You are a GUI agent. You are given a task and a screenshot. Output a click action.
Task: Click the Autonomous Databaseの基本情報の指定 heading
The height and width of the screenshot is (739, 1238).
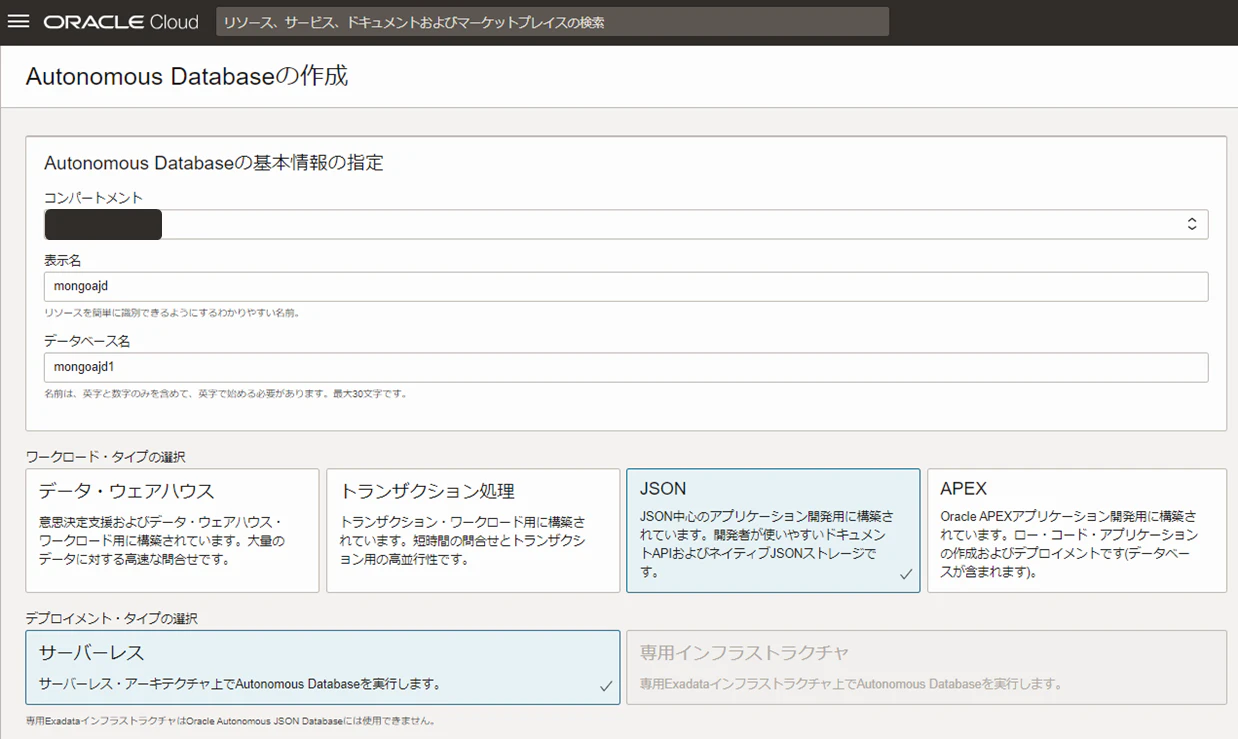pyautogui.click(x=214, y=162)
